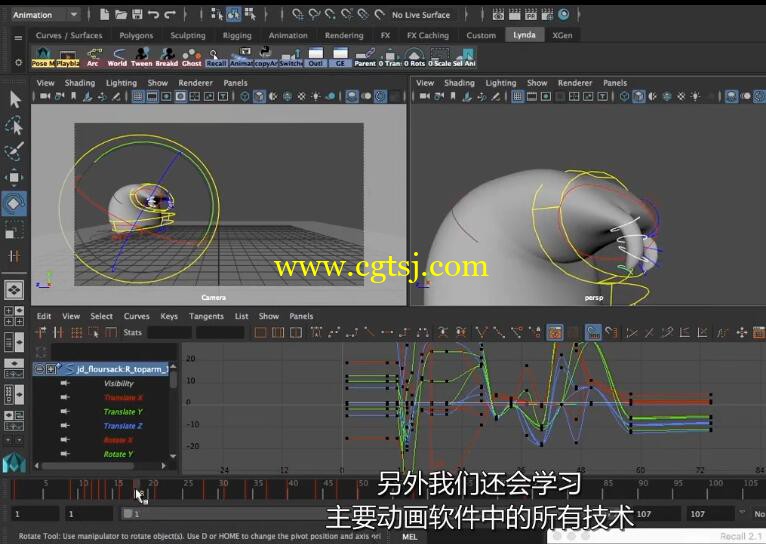Toggle grid display in Camera viewport
This screenshot has width=766, height=544.
coord(138,97)
